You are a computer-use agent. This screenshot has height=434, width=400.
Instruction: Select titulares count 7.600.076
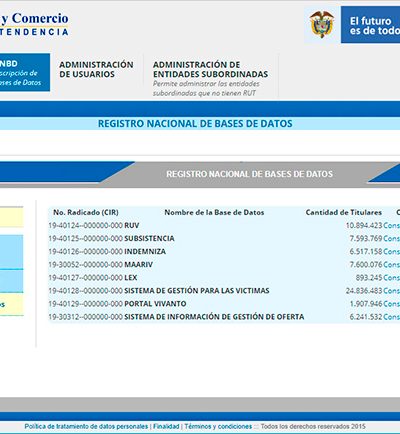[x=366, y=264]
